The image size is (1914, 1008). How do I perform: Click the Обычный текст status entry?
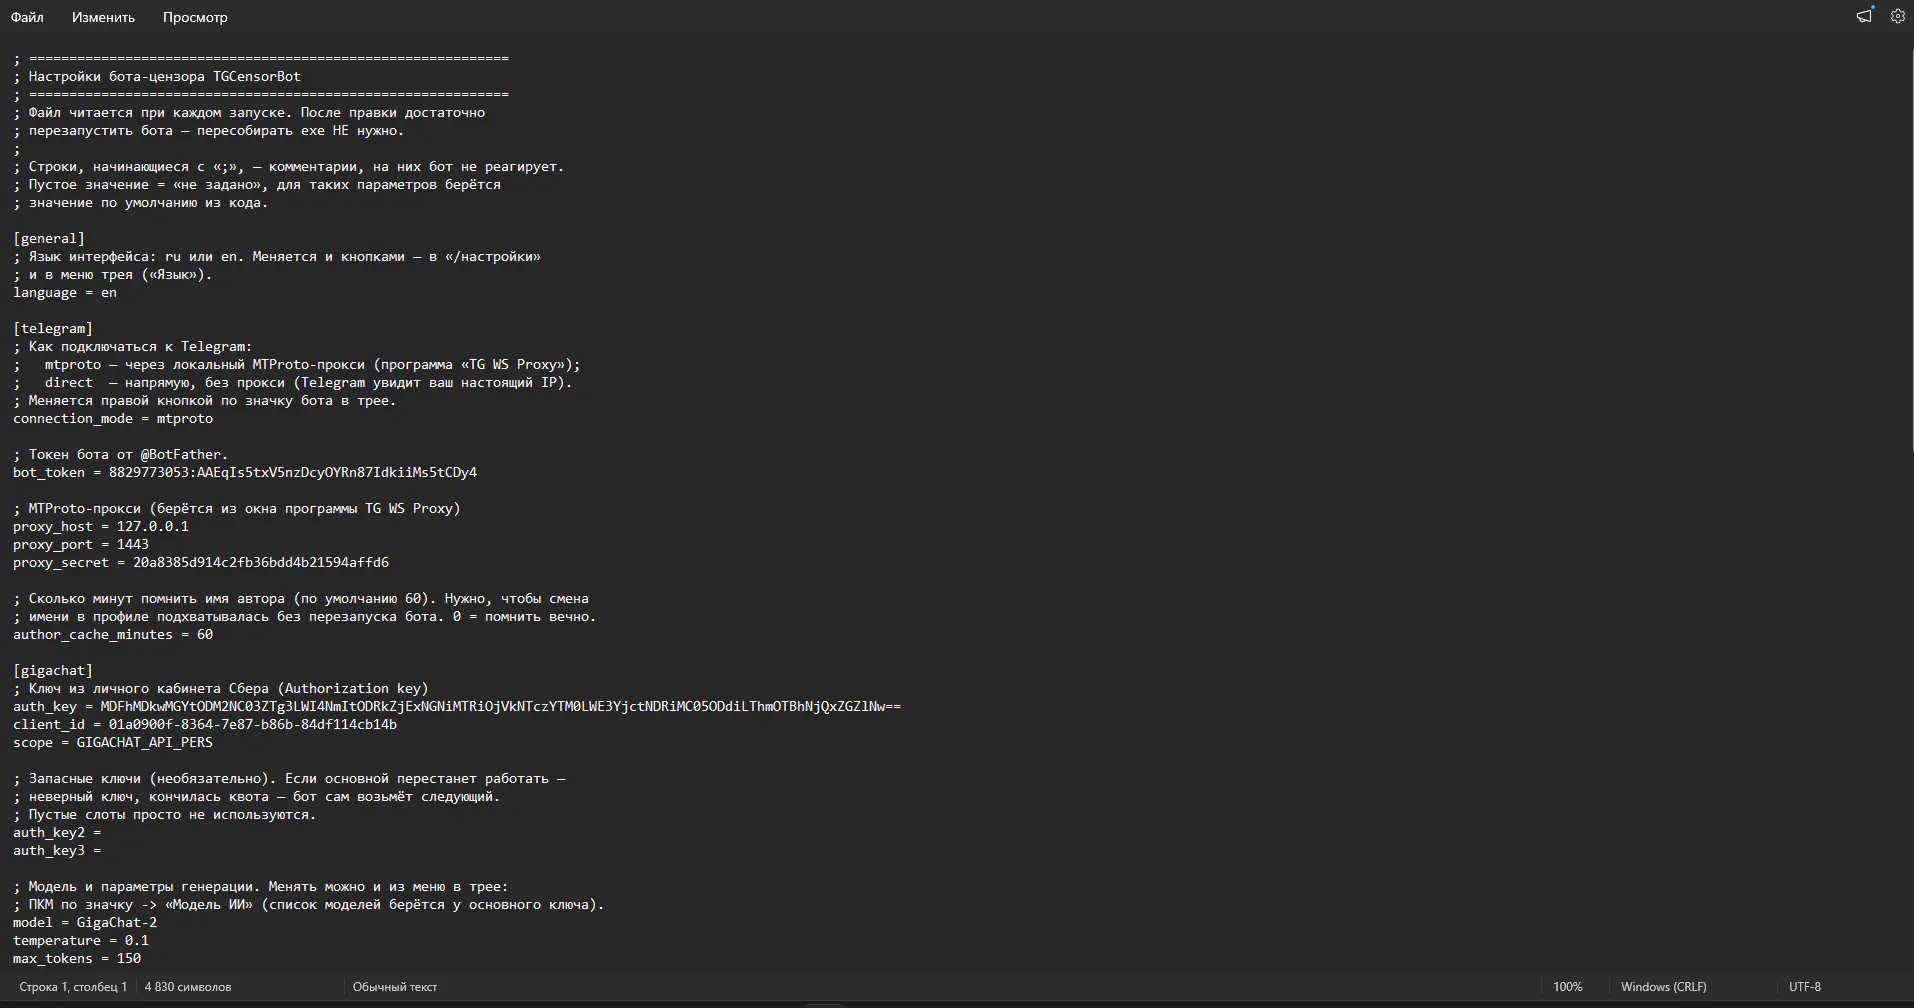pos(395,987)
